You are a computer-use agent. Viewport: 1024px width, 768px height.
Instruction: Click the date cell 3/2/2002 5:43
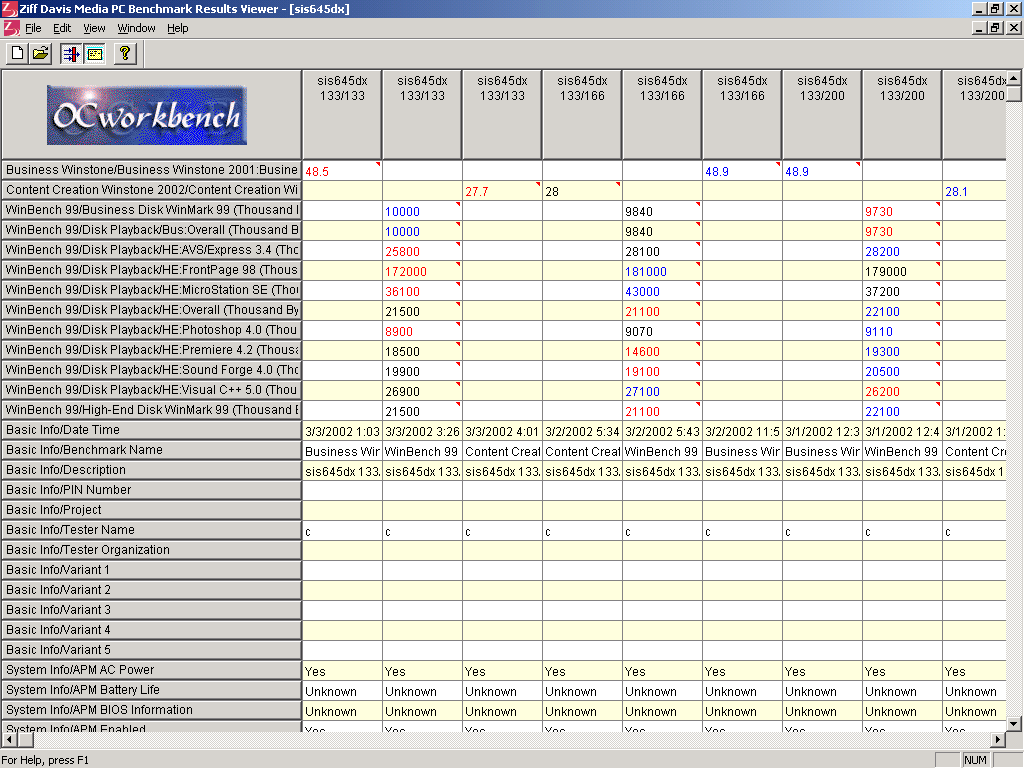click(x=662, y=431)
